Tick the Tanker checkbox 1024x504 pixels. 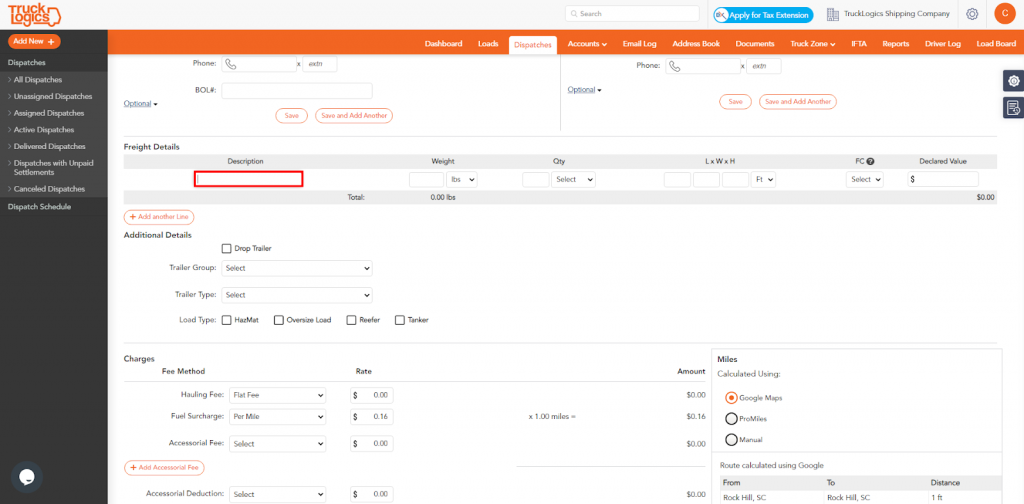pos(400,320)
